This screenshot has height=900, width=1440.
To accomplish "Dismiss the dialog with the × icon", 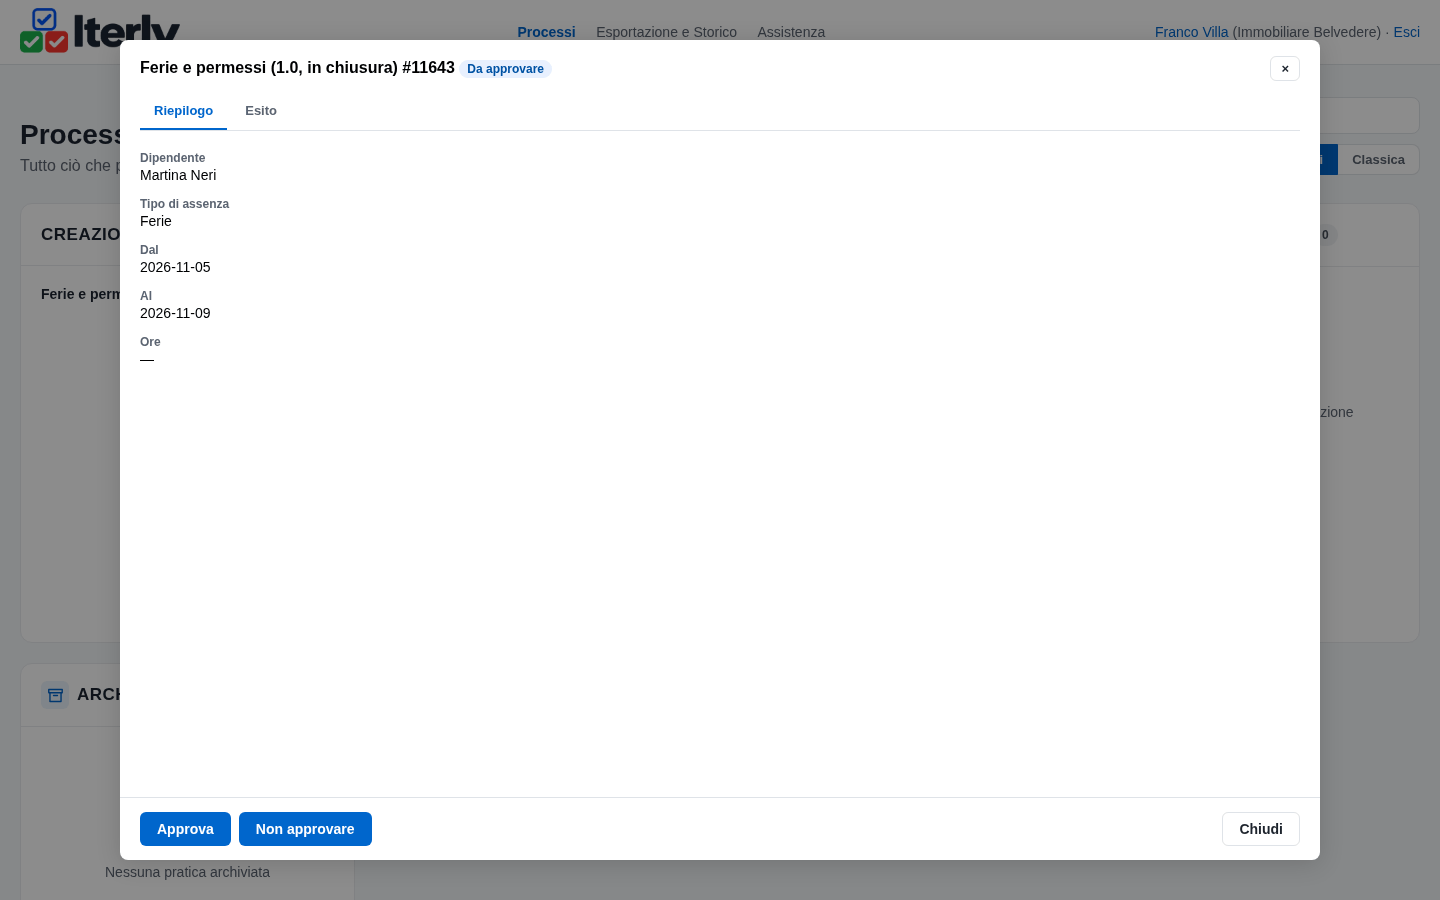I will click(1285, 68).
